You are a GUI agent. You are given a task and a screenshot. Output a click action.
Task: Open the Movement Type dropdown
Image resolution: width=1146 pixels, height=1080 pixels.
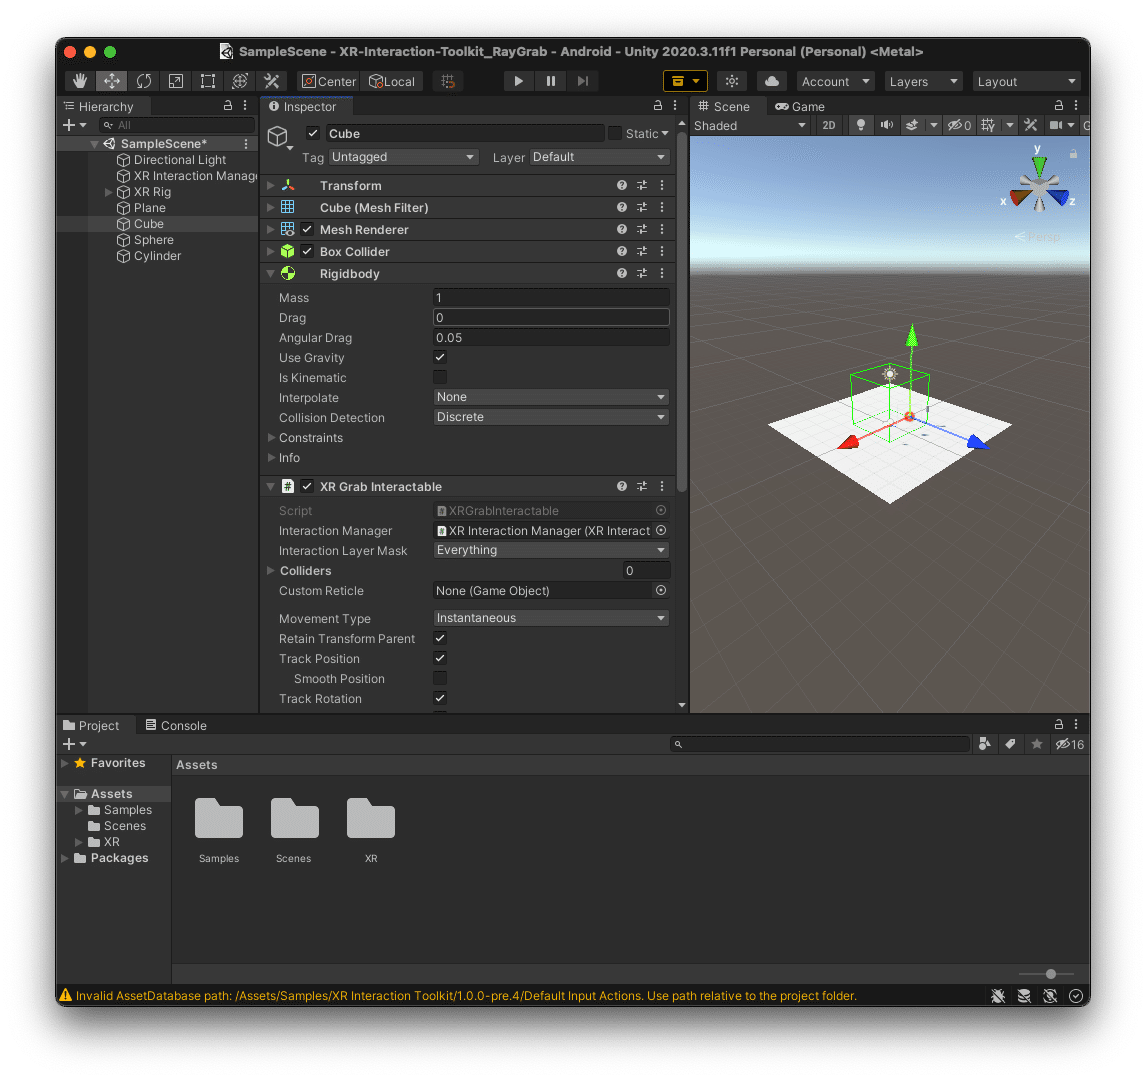(551, 617)
